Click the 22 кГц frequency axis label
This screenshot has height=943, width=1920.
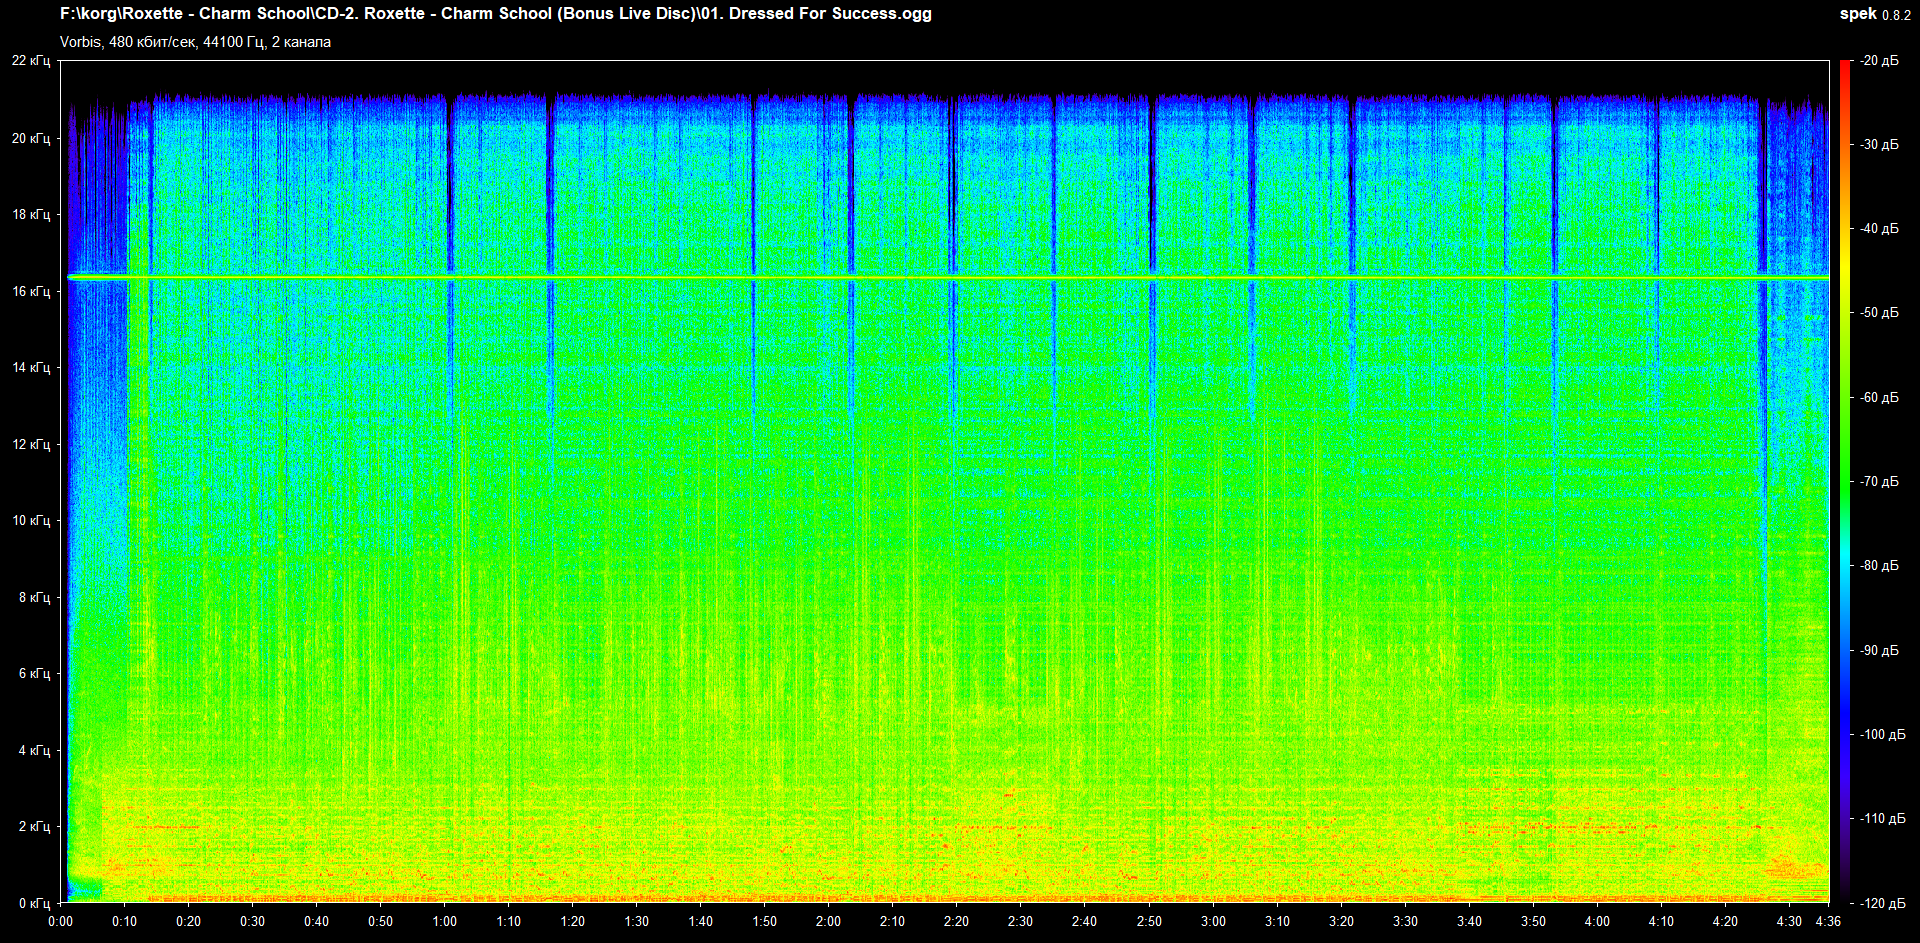point(31,61)
